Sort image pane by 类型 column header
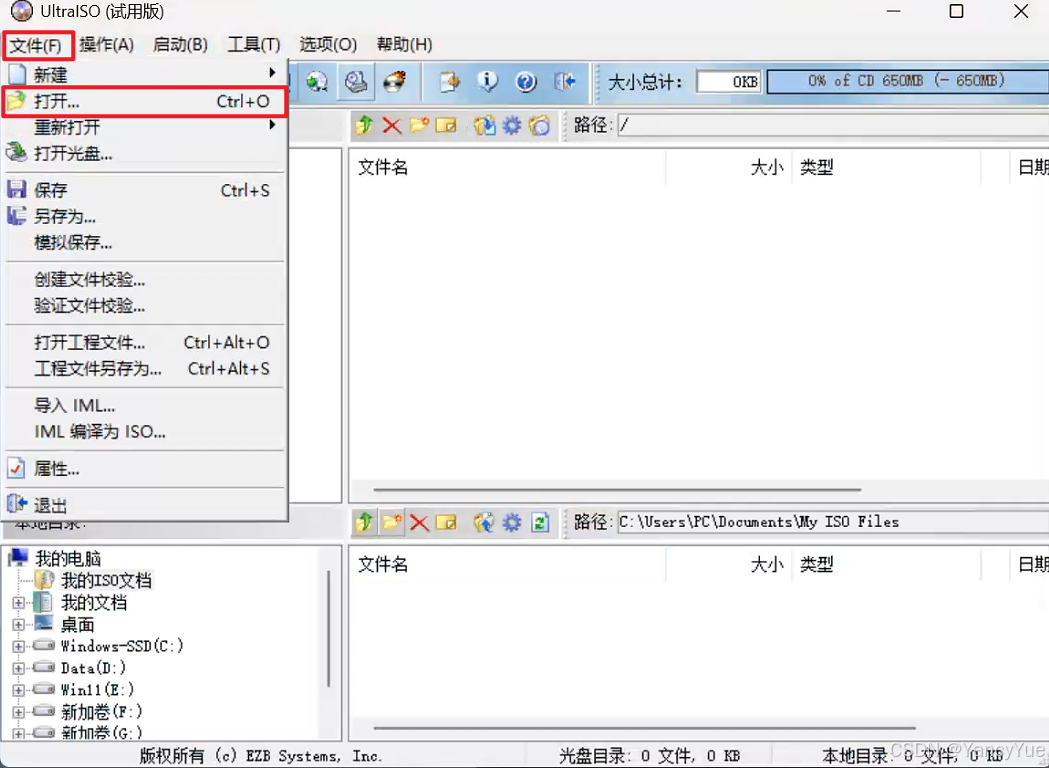 coord(886,167)
